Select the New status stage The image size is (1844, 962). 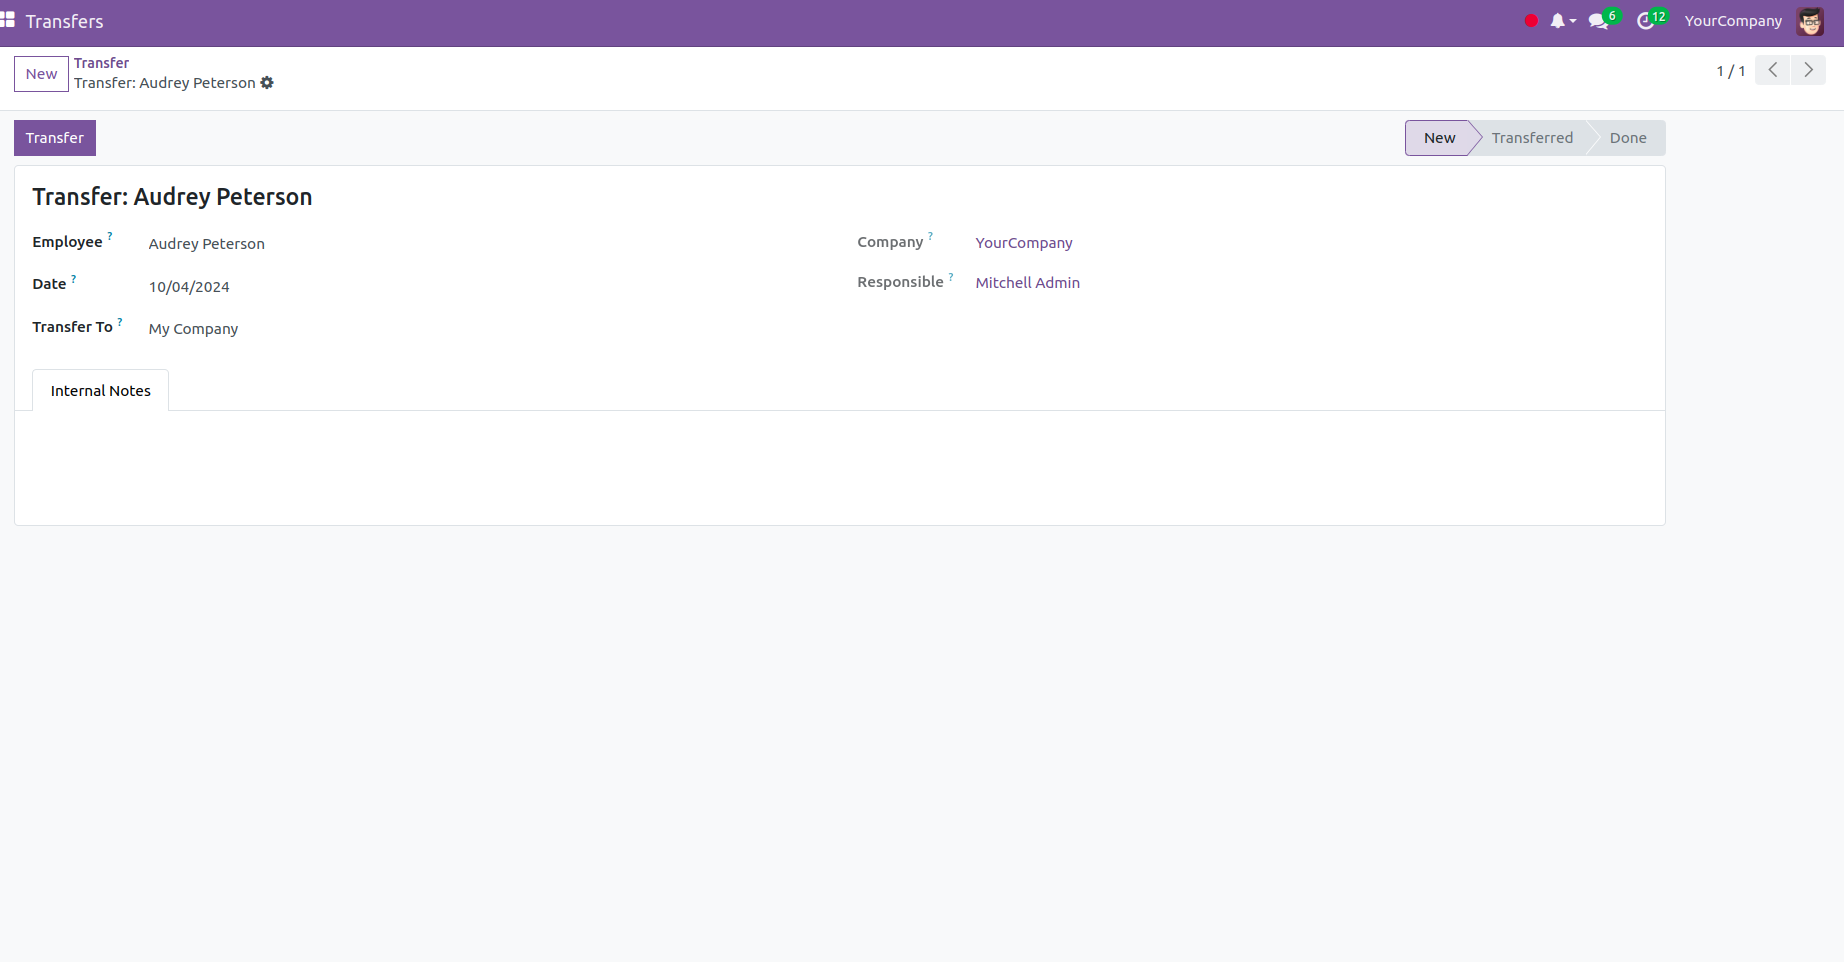click(x=1439, y=138)
